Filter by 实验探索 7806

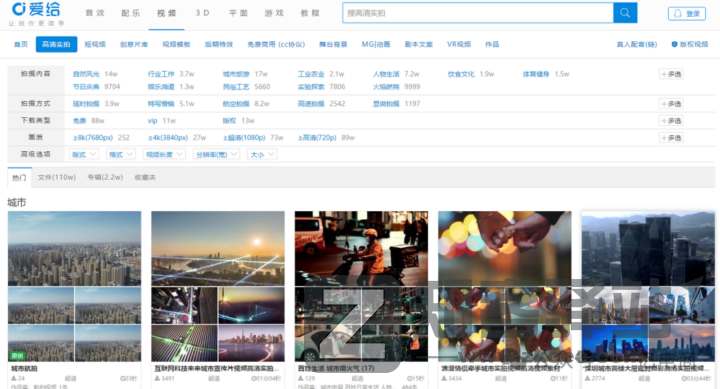(321, 86)
